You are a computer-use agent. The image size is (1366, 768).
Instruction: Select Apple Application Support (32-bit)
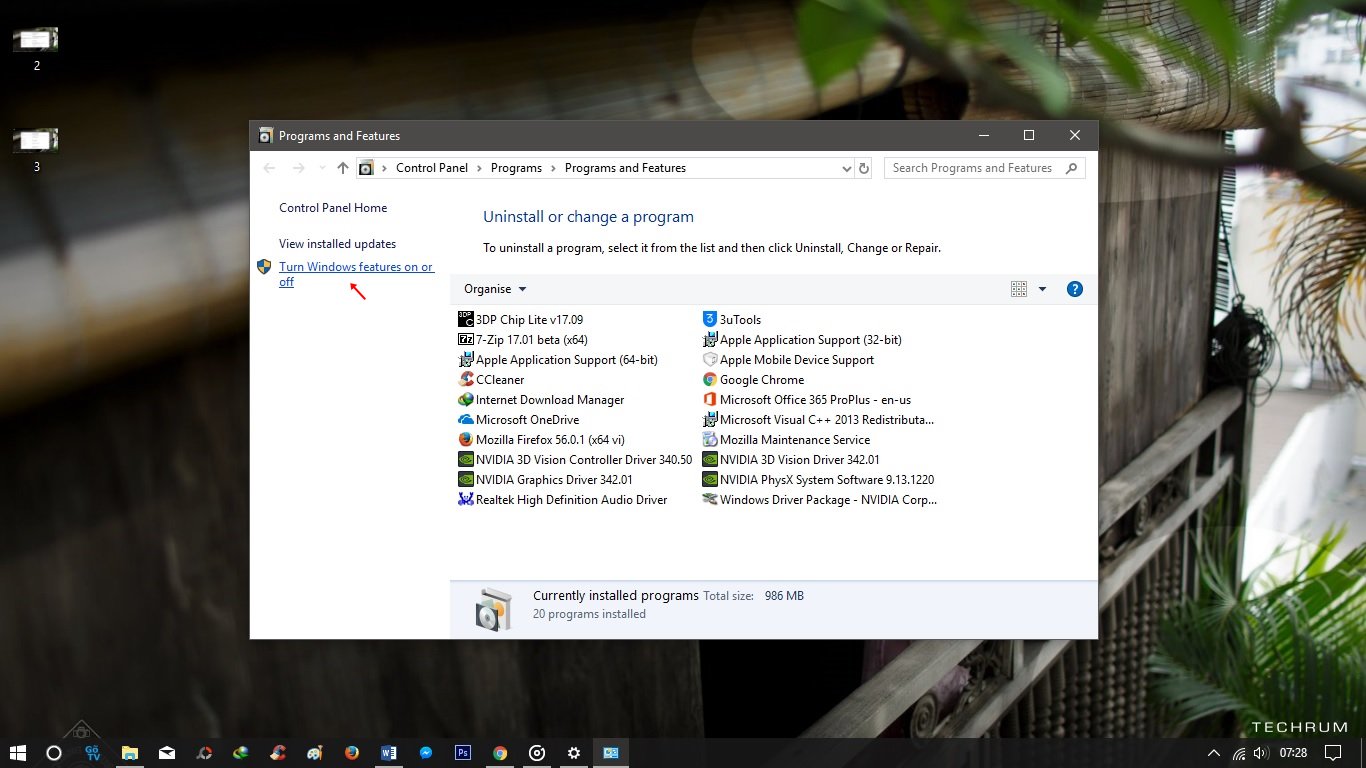coord(802,340)
